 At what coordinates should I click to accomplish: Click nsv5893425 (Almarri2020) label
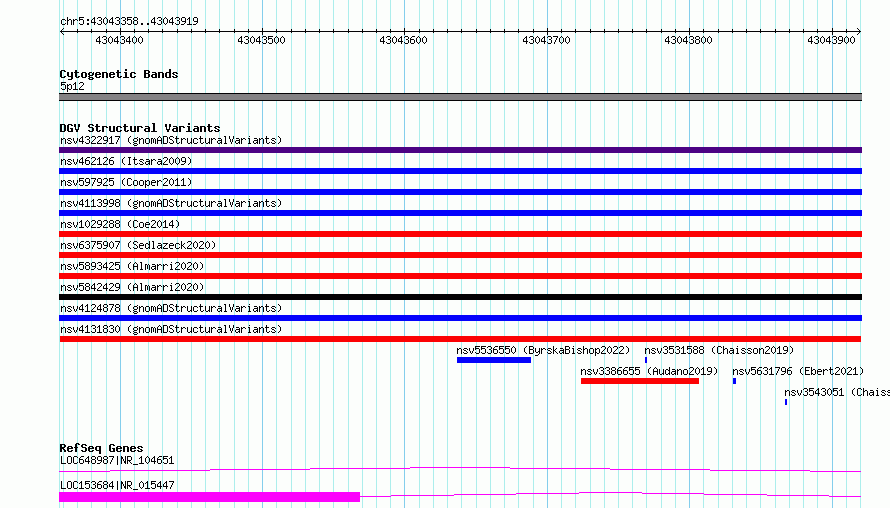coord(132,266)
